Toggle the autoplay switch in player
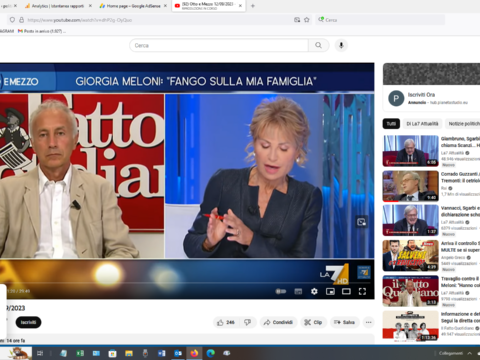This screenshot has height=360, width=480. click(x=281, y=292)
